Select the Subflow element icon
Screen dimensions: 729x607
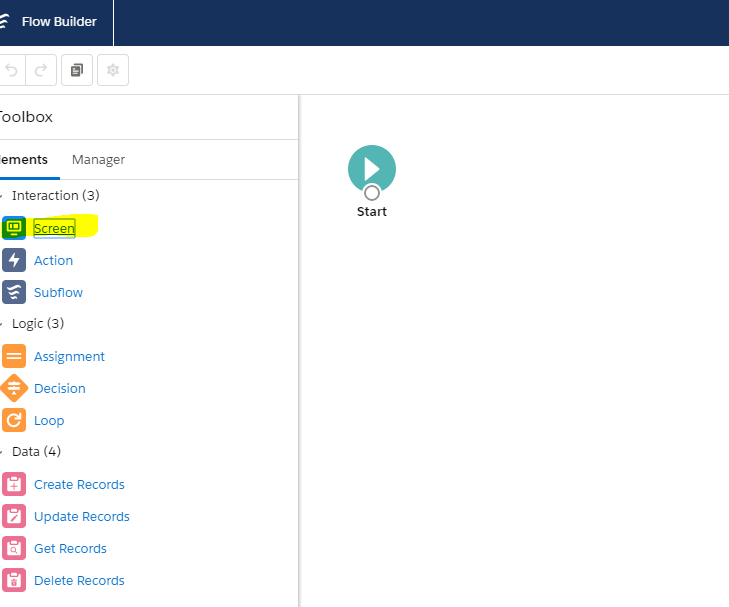pos(14,292)
